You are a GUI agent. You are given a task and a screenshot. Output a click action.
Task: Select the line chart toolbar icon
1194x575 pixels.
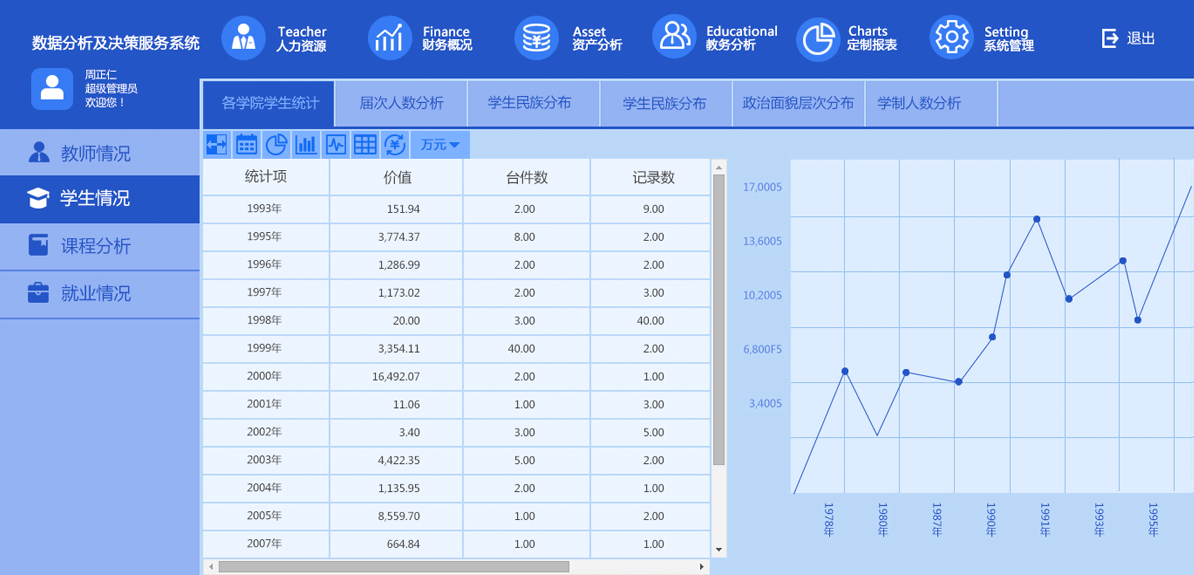336,145
